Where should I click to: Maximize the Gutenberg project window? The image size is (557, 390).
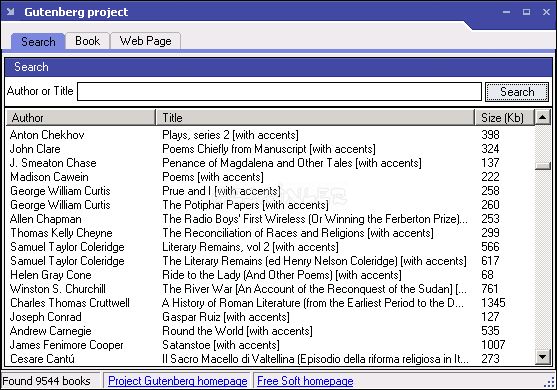point(526,12)
